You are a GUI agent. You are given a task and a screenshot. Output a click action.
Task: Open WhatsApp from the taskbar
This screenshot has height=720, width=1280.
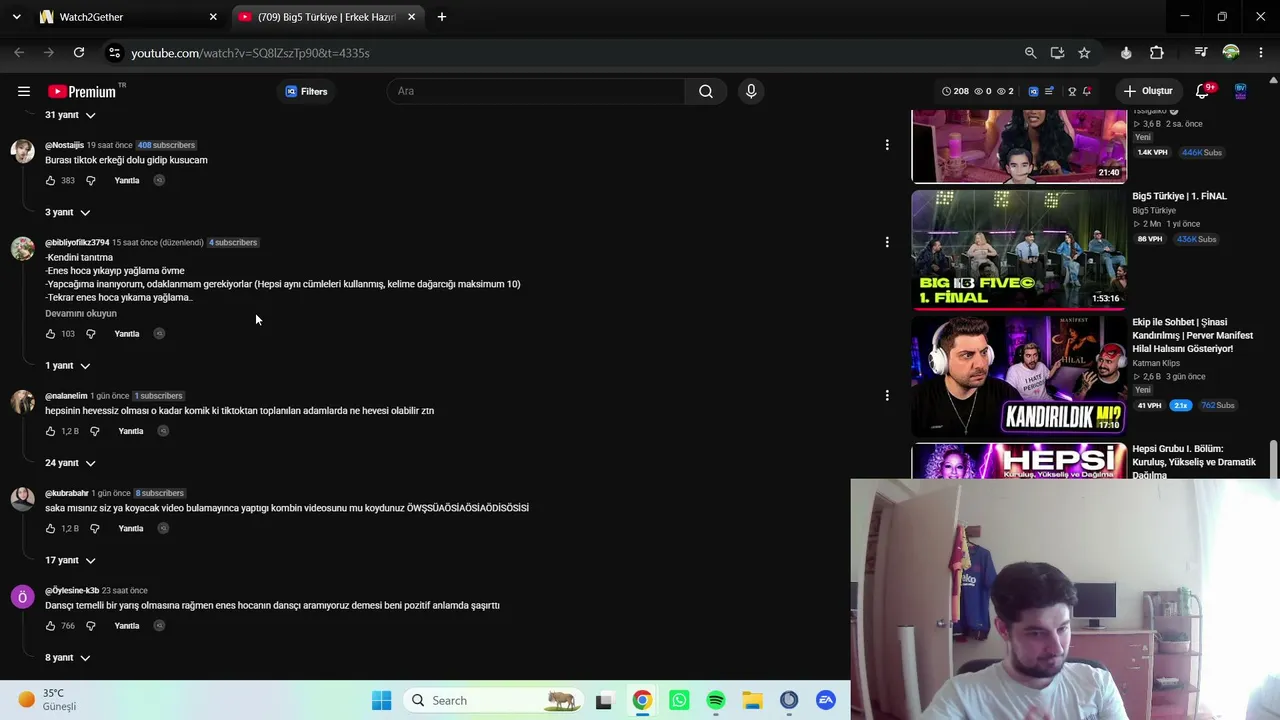pos(679,700)
